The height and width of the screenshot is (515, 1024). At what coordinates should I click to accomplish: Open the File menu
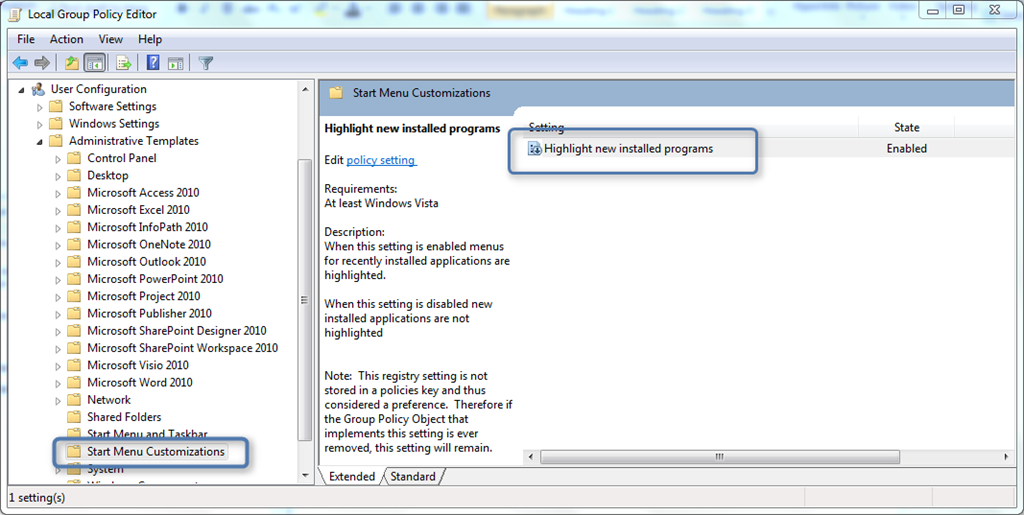click(26, 39)
